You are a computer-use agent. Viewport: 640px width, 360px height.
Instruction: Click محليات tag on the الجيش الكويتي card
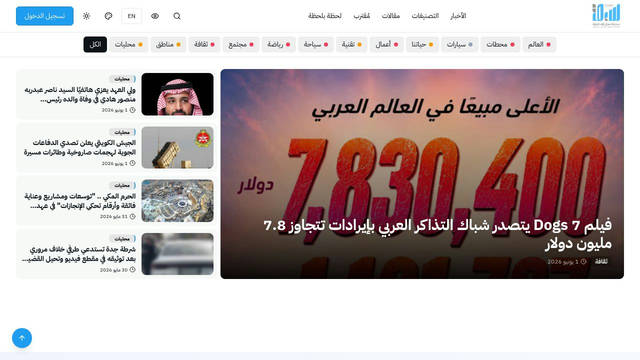pos(122,132)
